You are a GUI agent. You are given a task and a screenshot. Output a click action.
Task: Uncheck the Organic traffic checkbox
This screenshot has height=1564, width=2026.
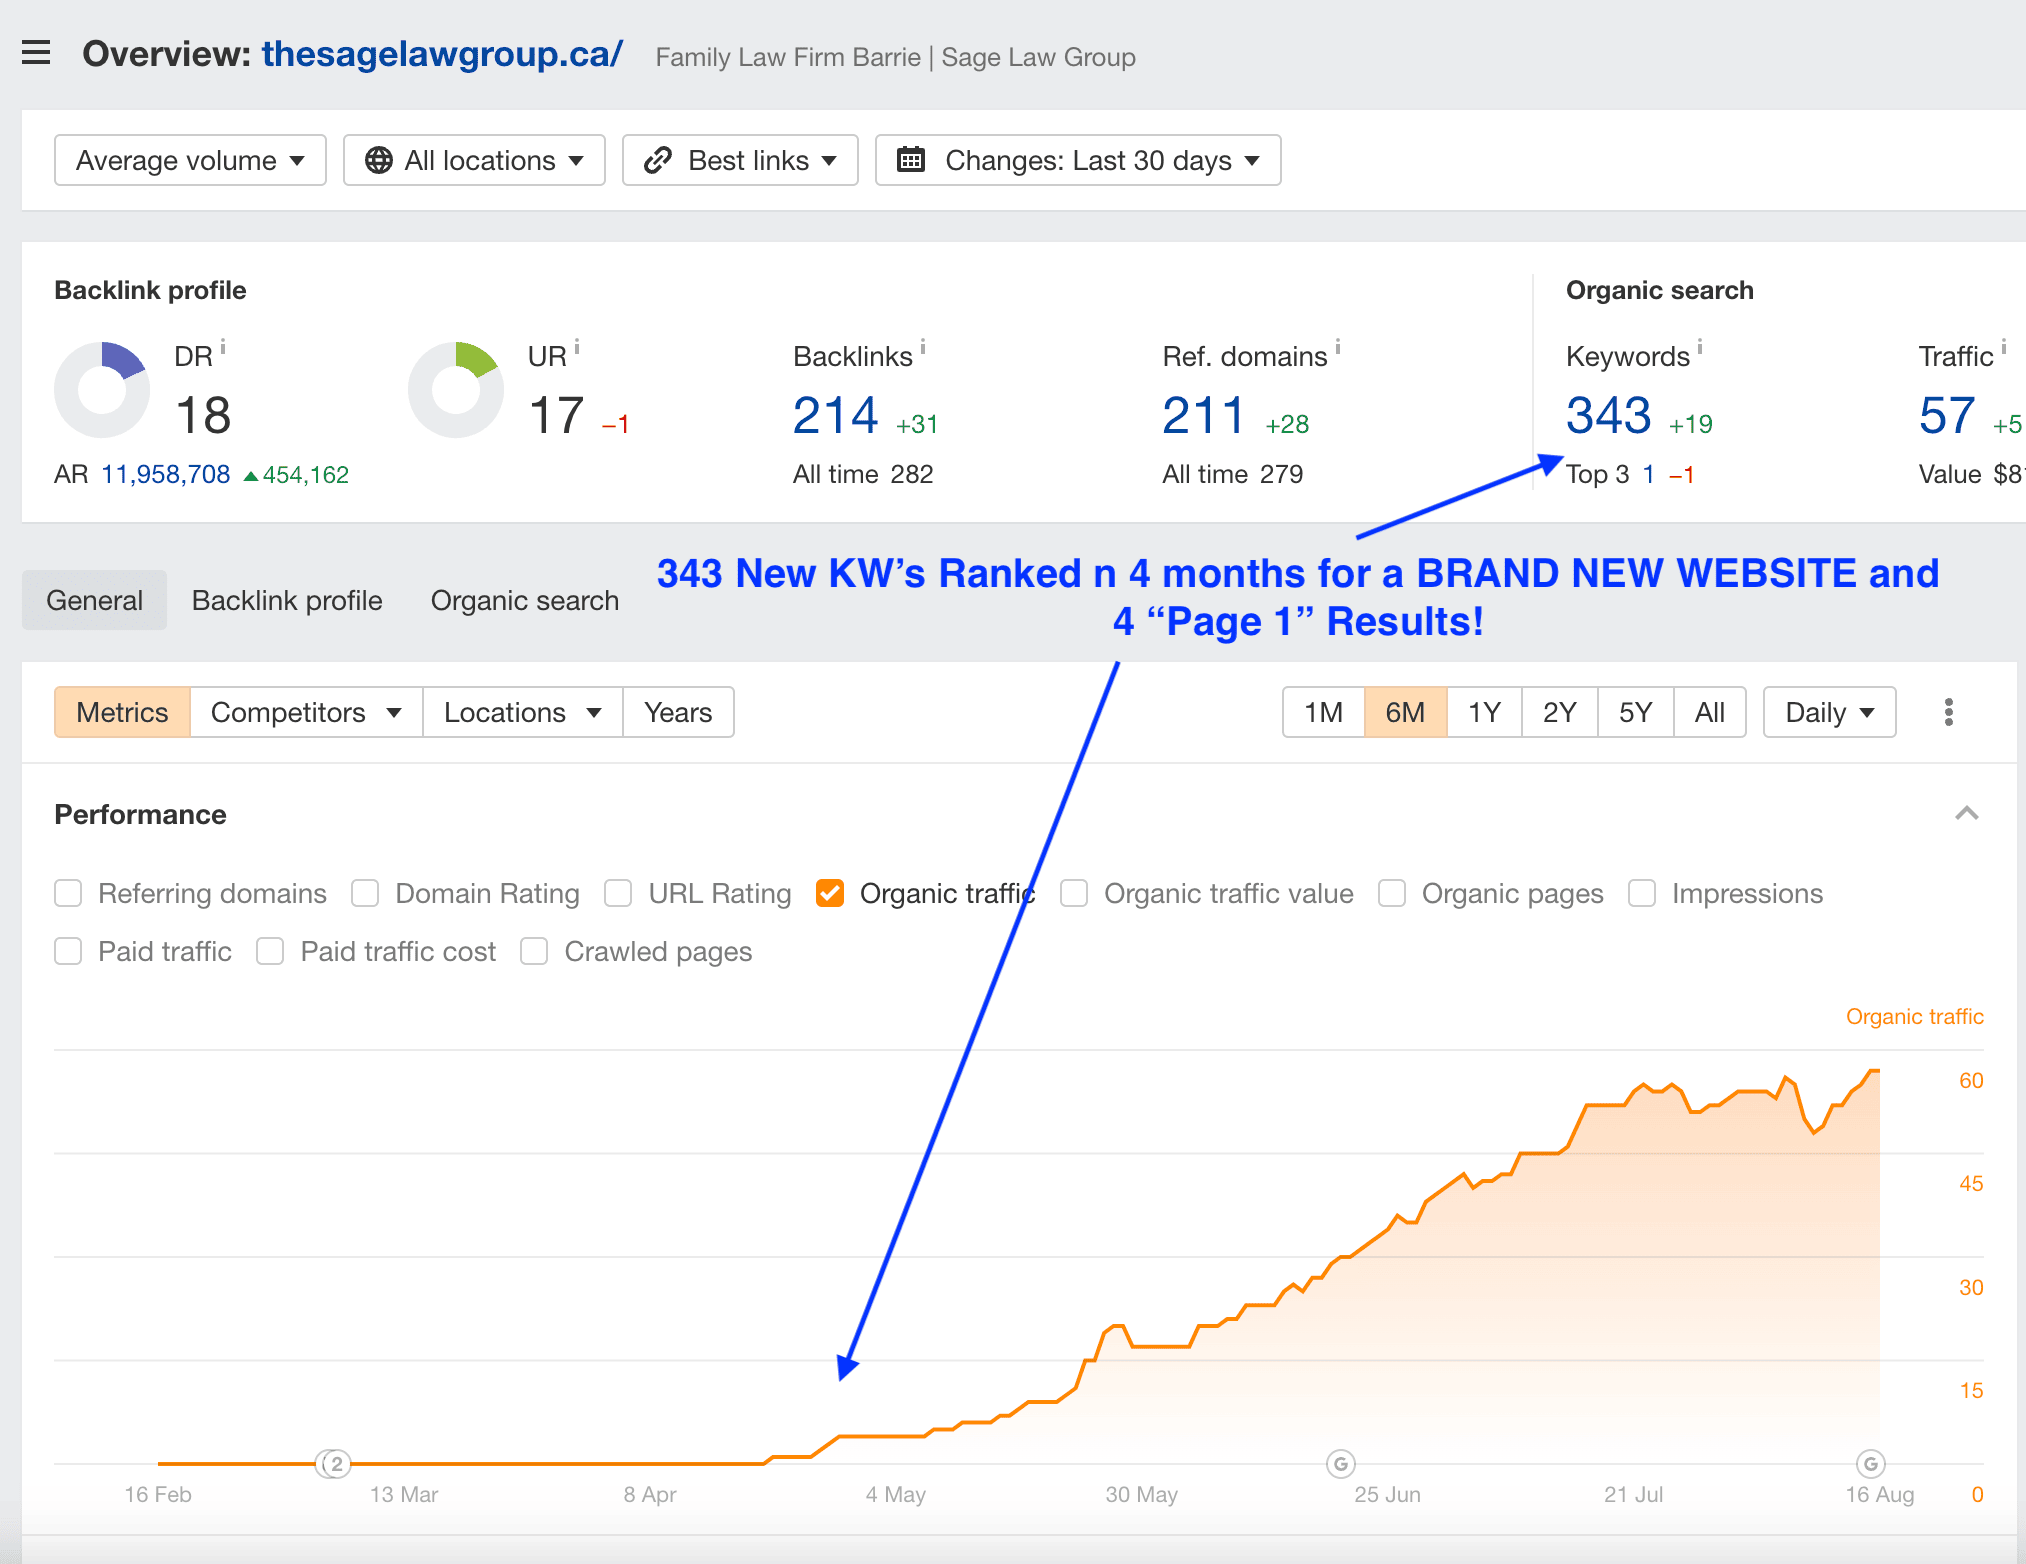coord(830,893)
